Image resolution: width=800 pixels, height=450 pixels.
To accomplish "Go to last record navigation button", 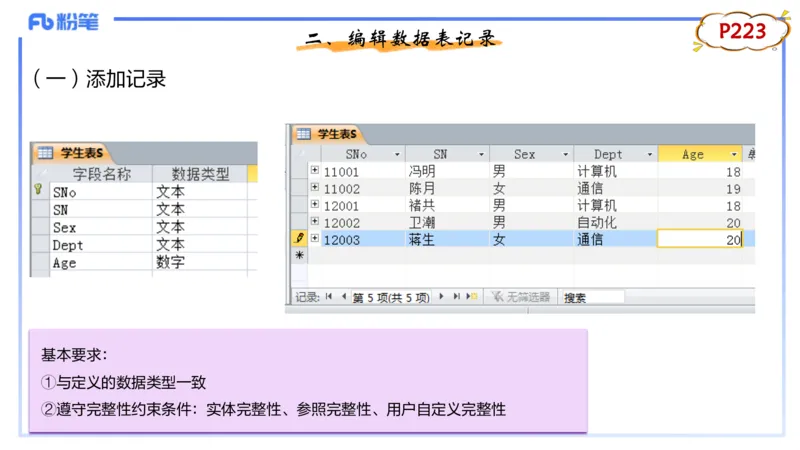I will pos(457,296).
